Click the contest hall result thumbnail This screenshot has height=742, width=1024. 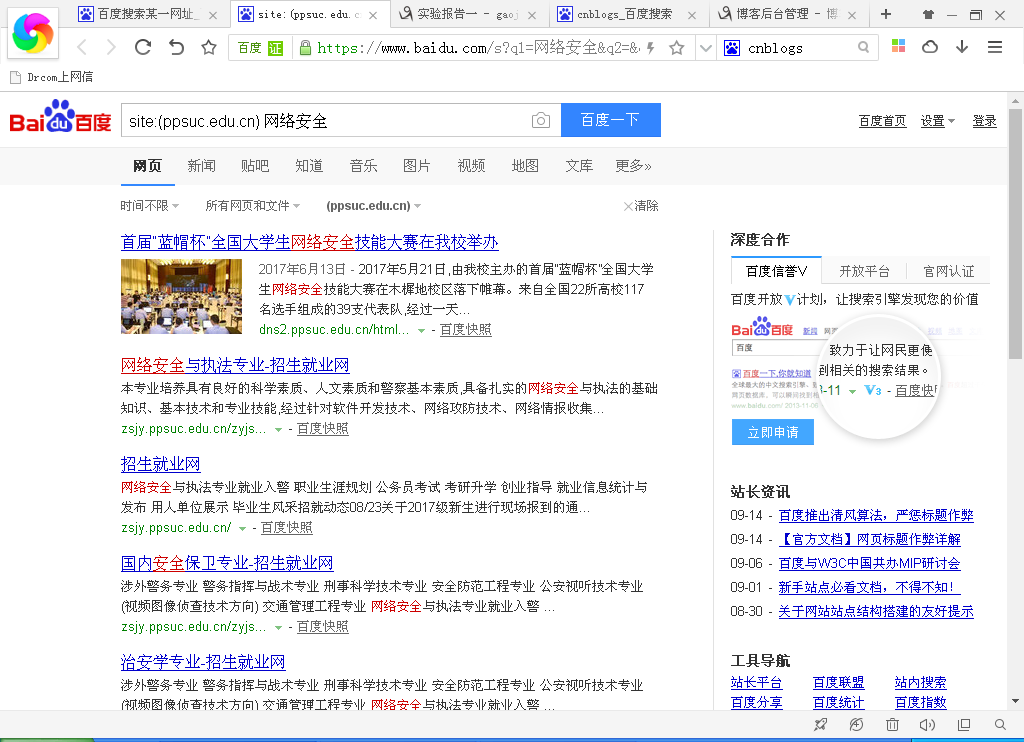click(x=182, y=297)
